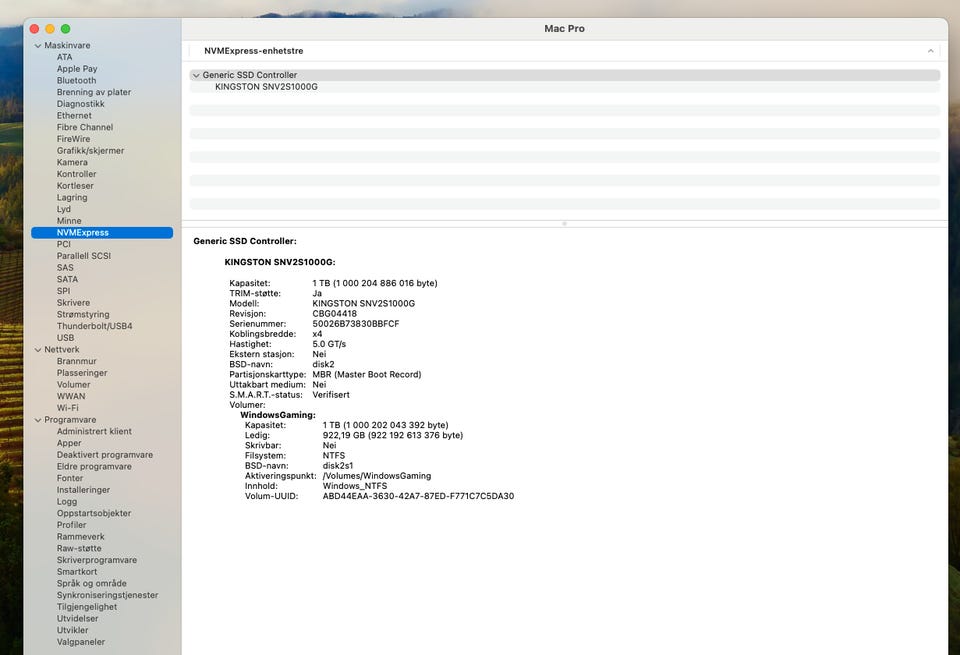This screenshot has width=960, height=655.
Task: Open Språk og område
Action: [x=92, y=583]
